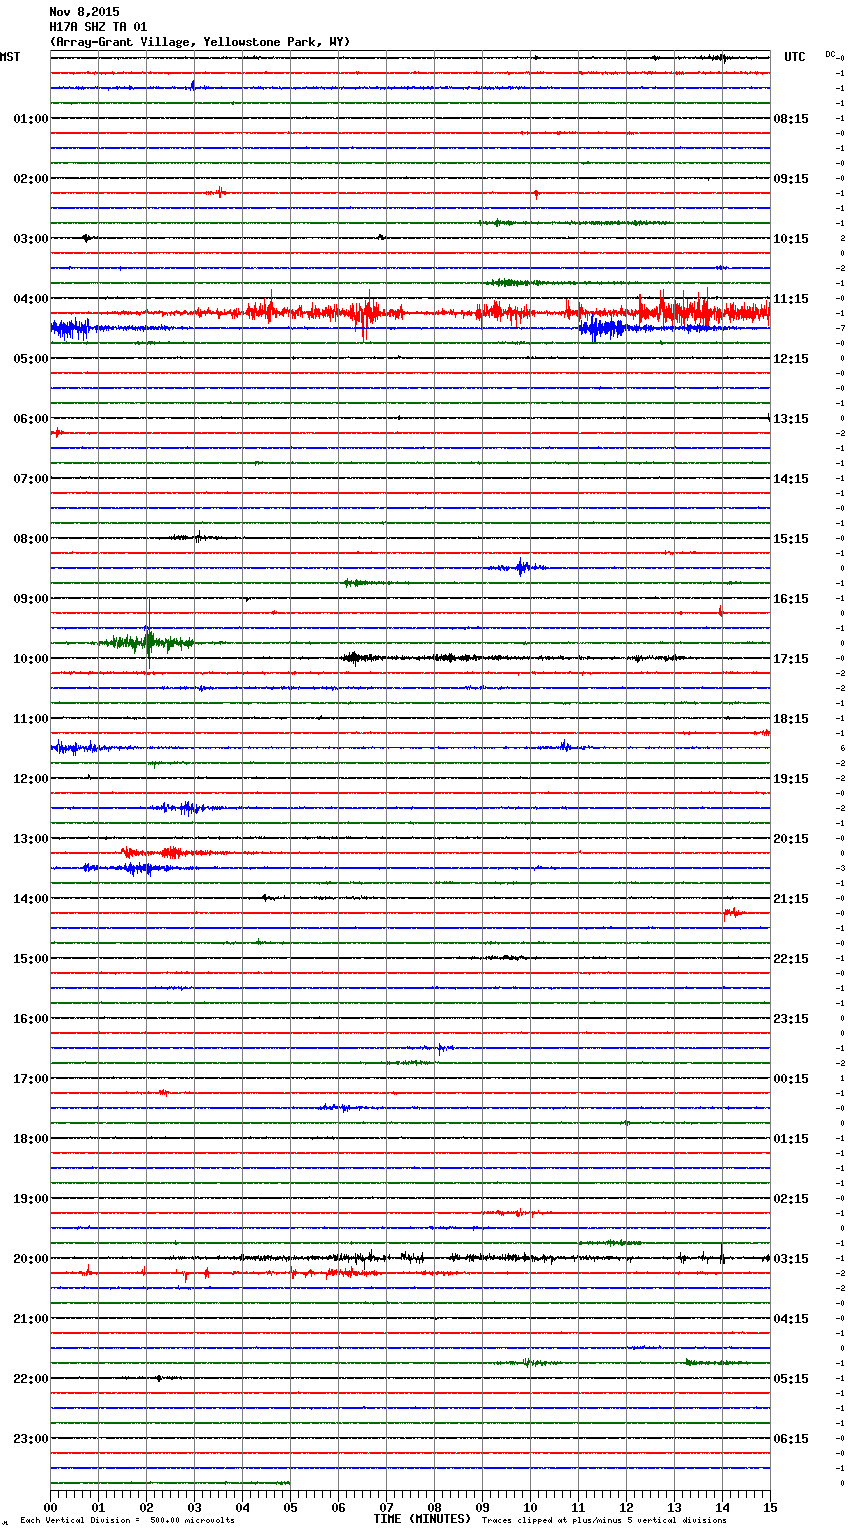
Task: Click the 'H17A SHZ TA 01' station label
Action: (98, 27)
